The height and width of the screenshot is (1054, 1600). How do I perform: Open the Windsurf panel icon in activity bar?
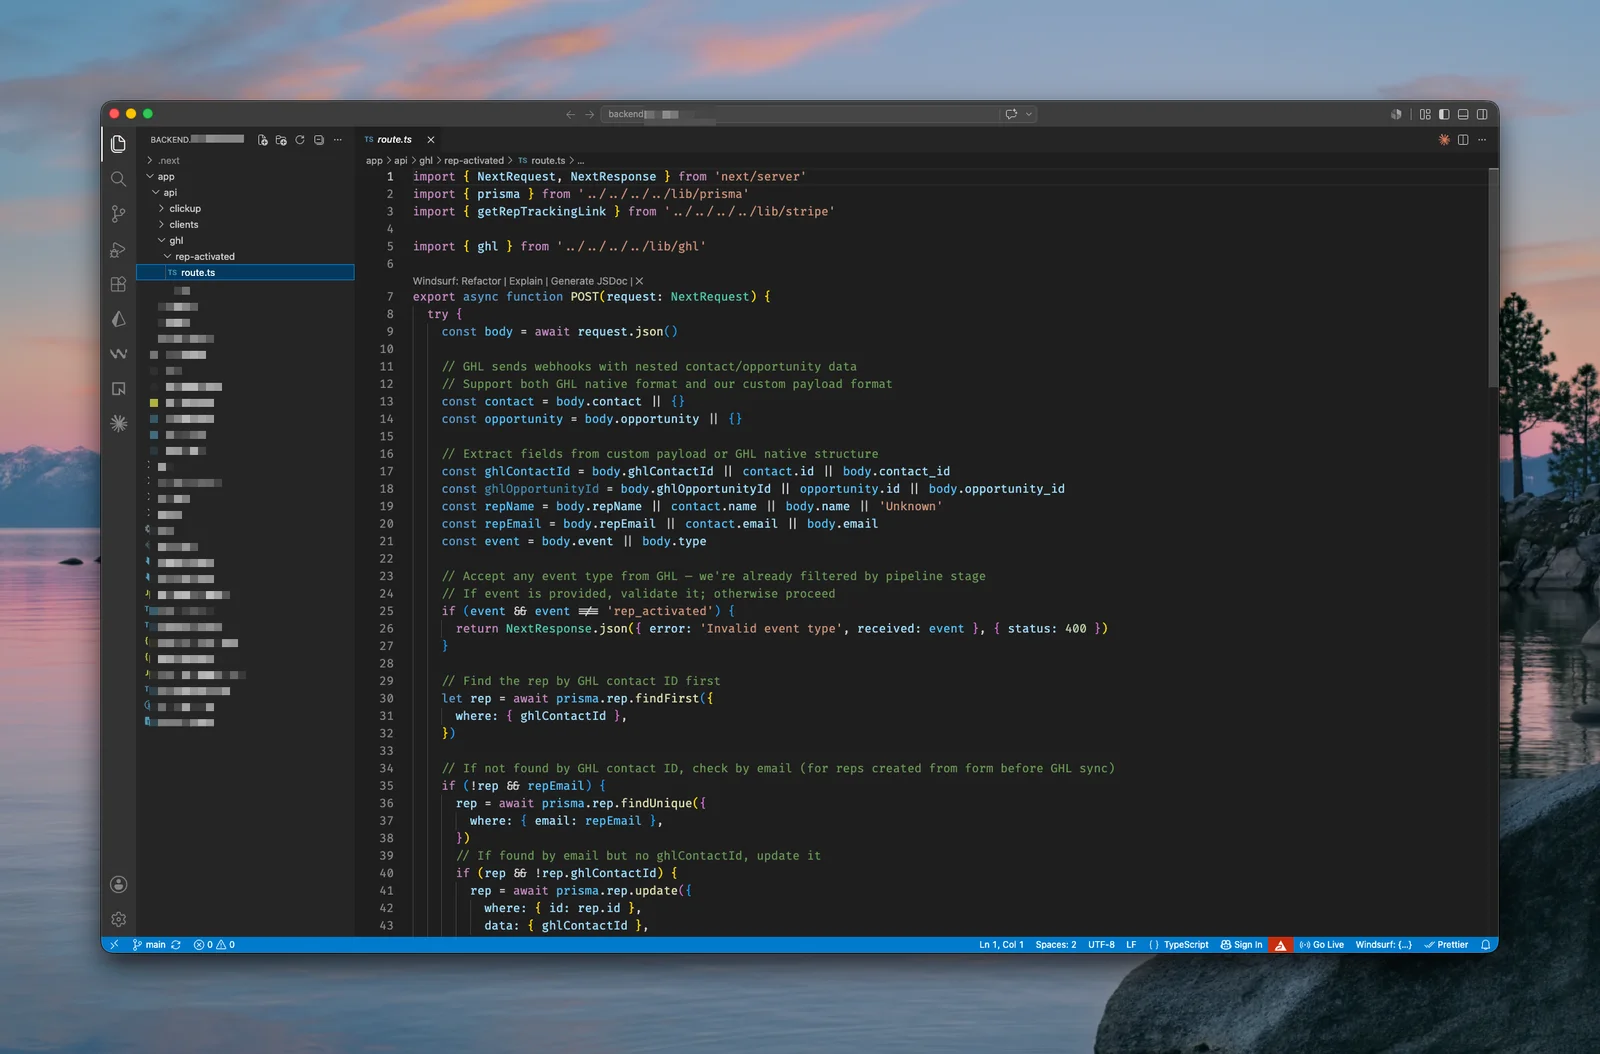118,354
